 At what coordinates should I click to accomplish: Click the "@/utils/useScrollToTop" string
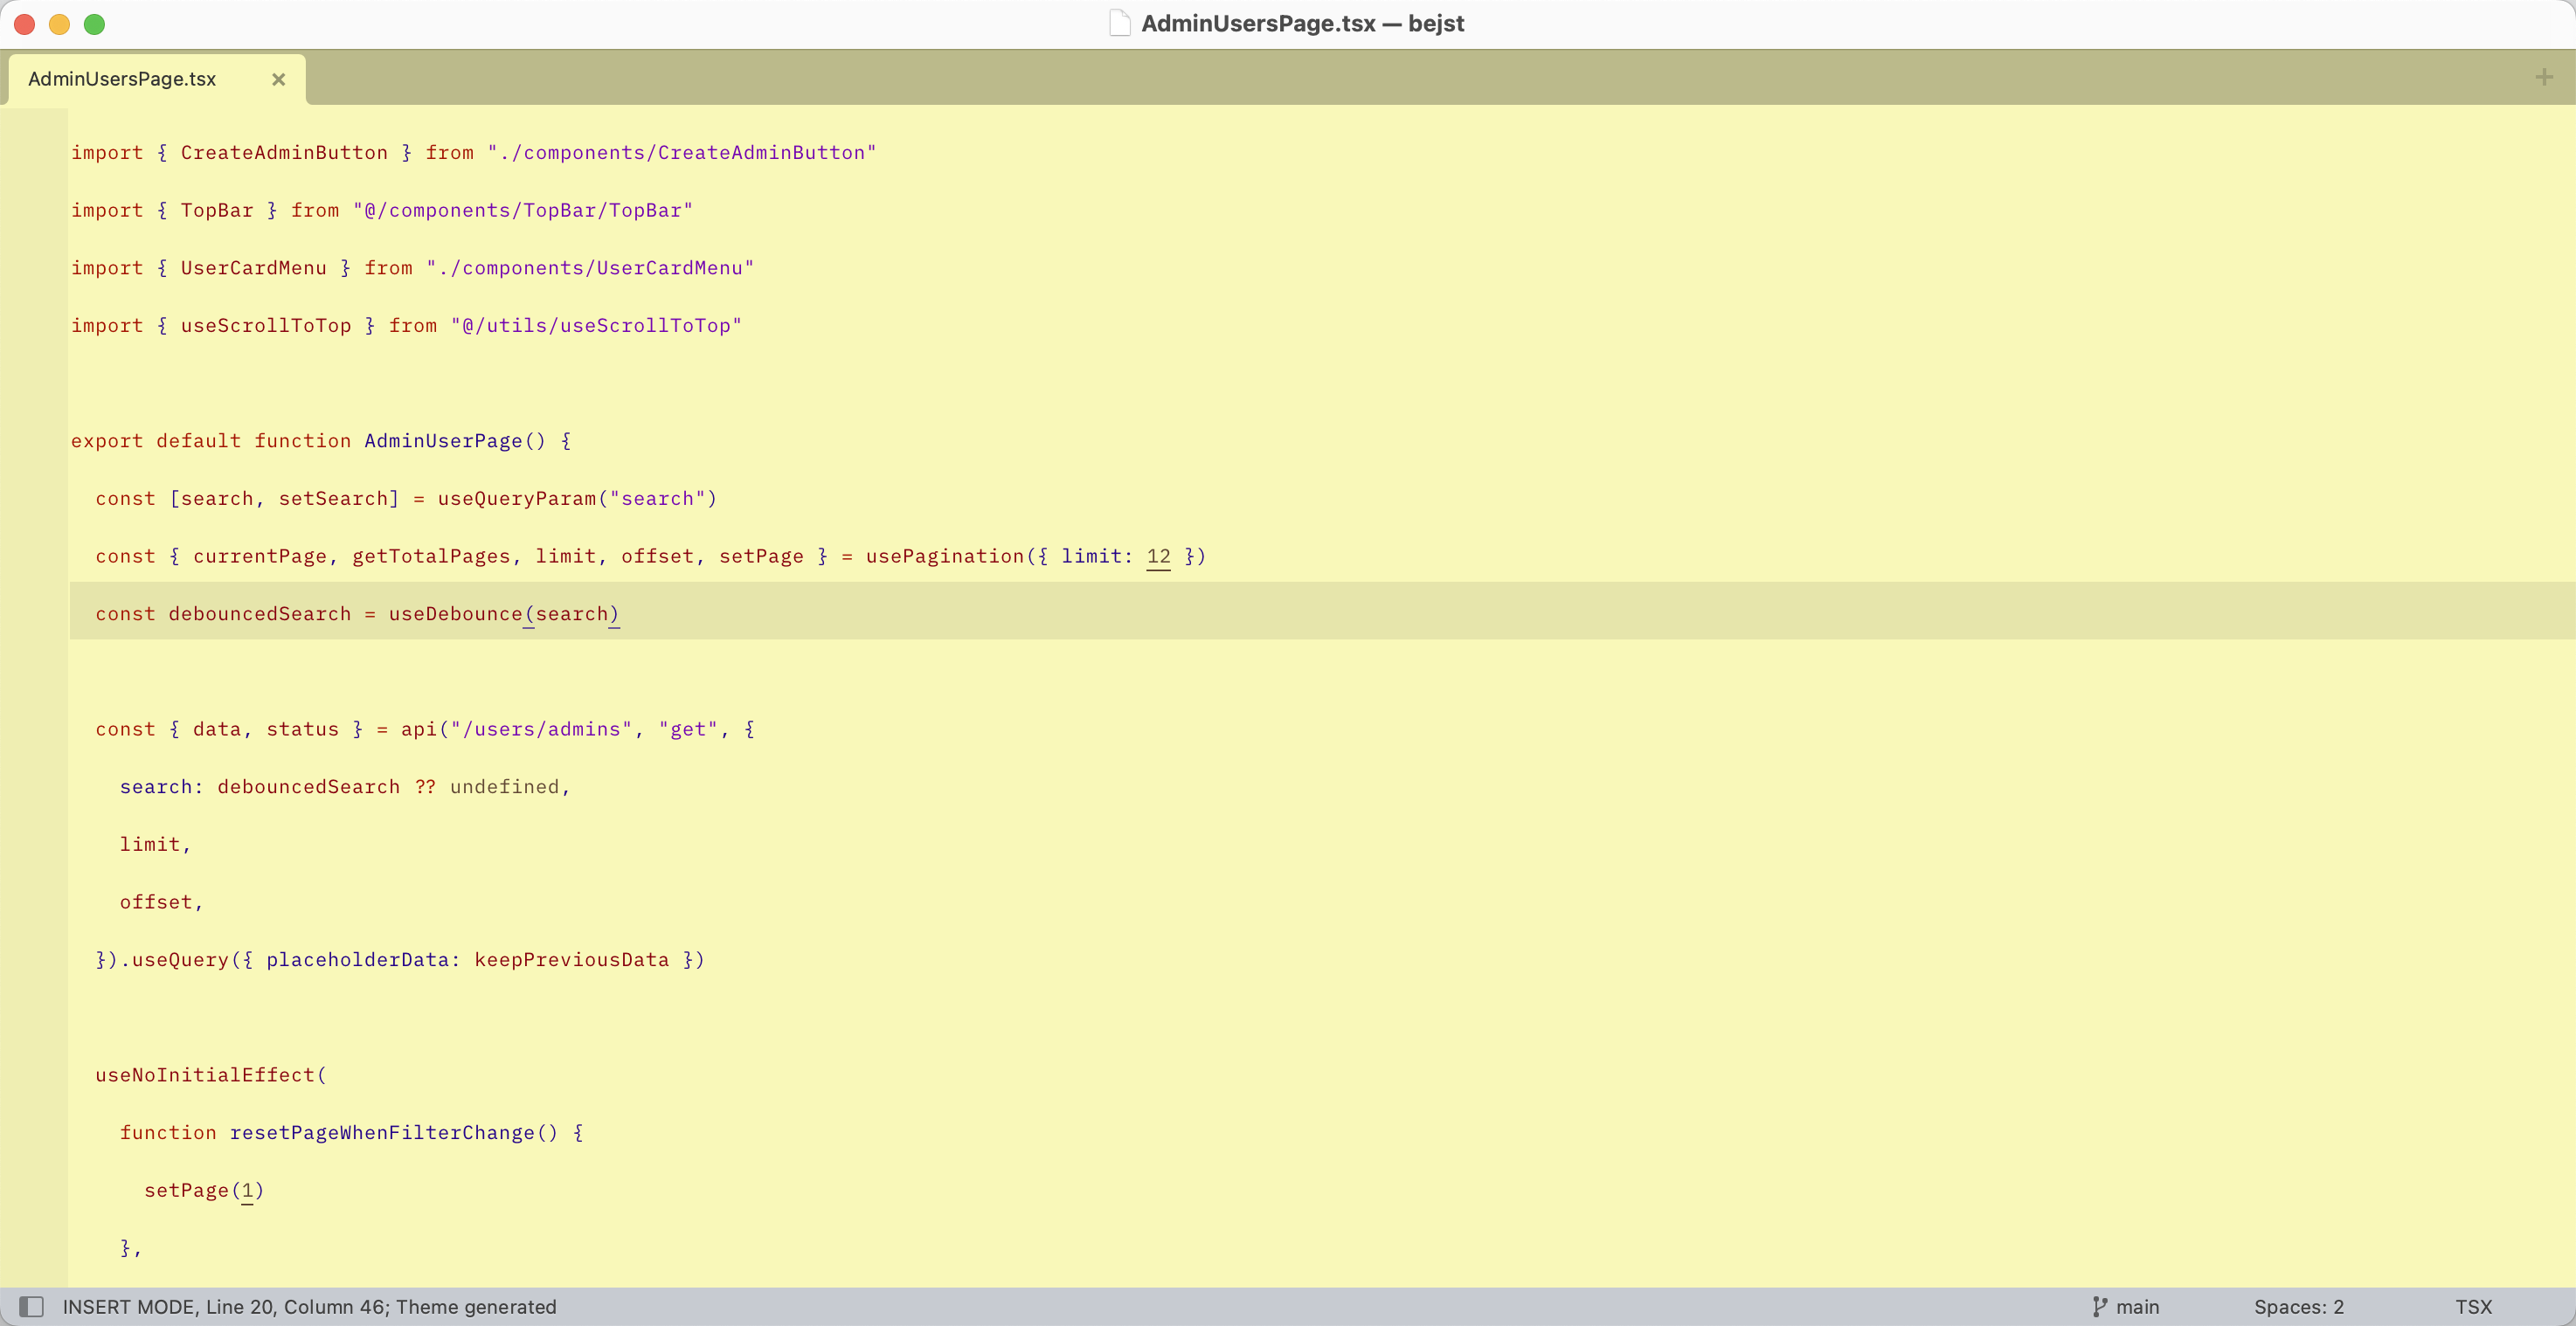pyautogui.click(x=596, y=326)
